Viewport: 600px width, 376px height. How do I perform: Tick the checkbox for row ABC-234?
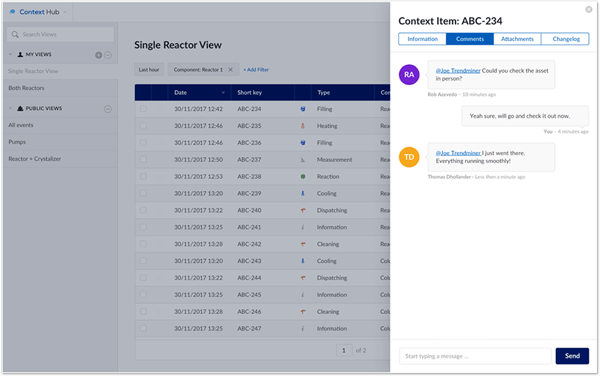(143, 109)
